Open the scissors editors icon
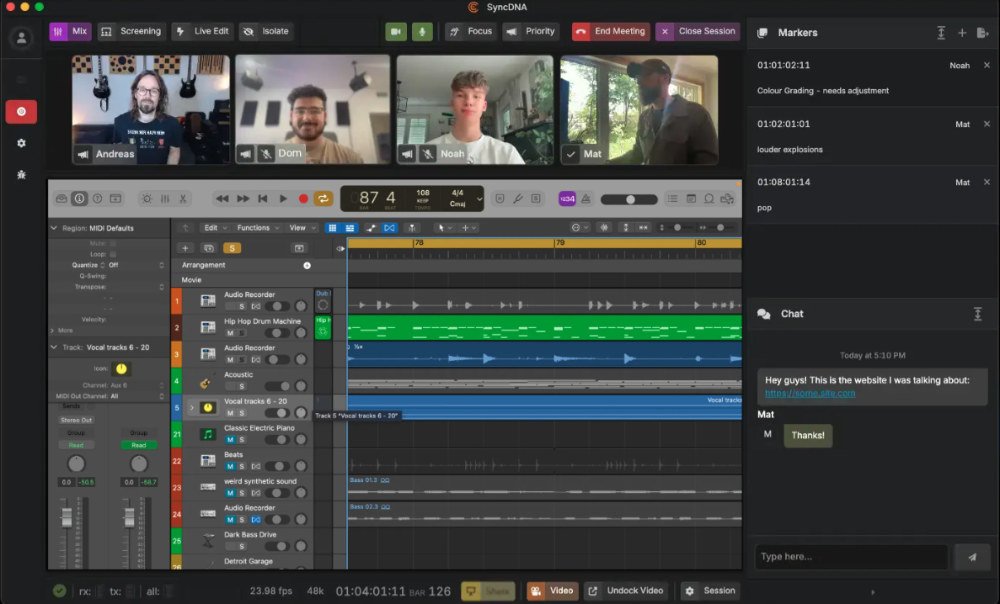This screenshot has width=1000, height=604. (x=183, y=199)
